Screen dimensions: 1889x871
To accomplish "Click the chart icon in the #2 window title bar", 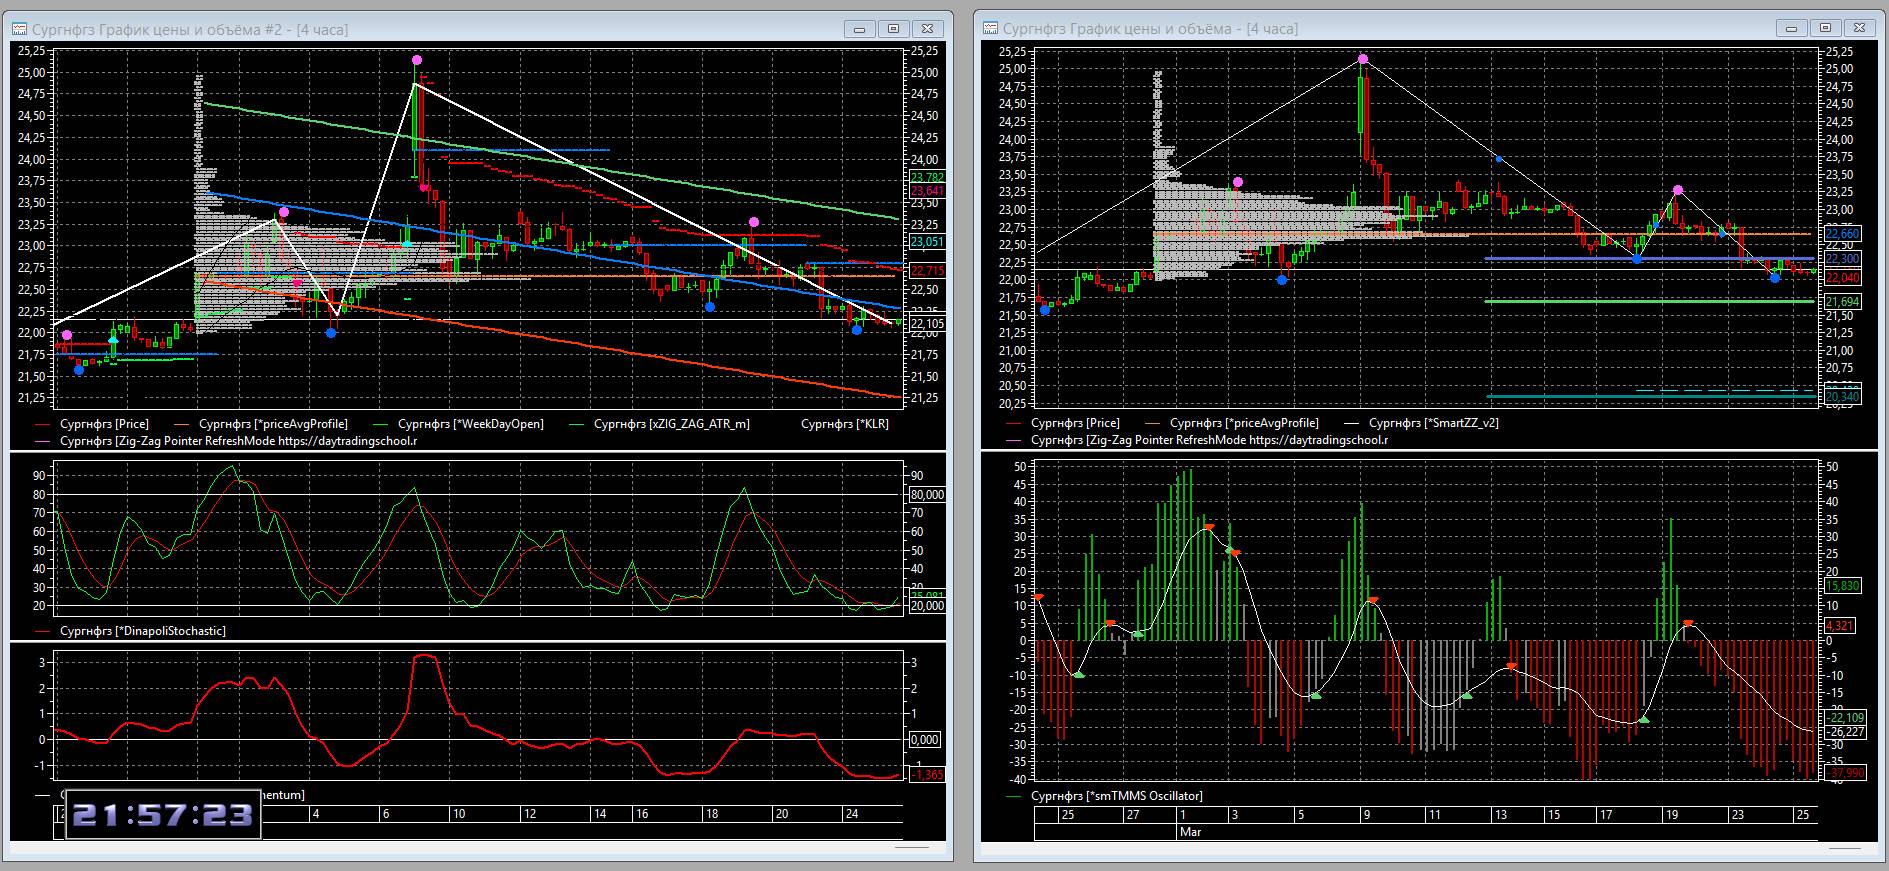I will [19, 29].
